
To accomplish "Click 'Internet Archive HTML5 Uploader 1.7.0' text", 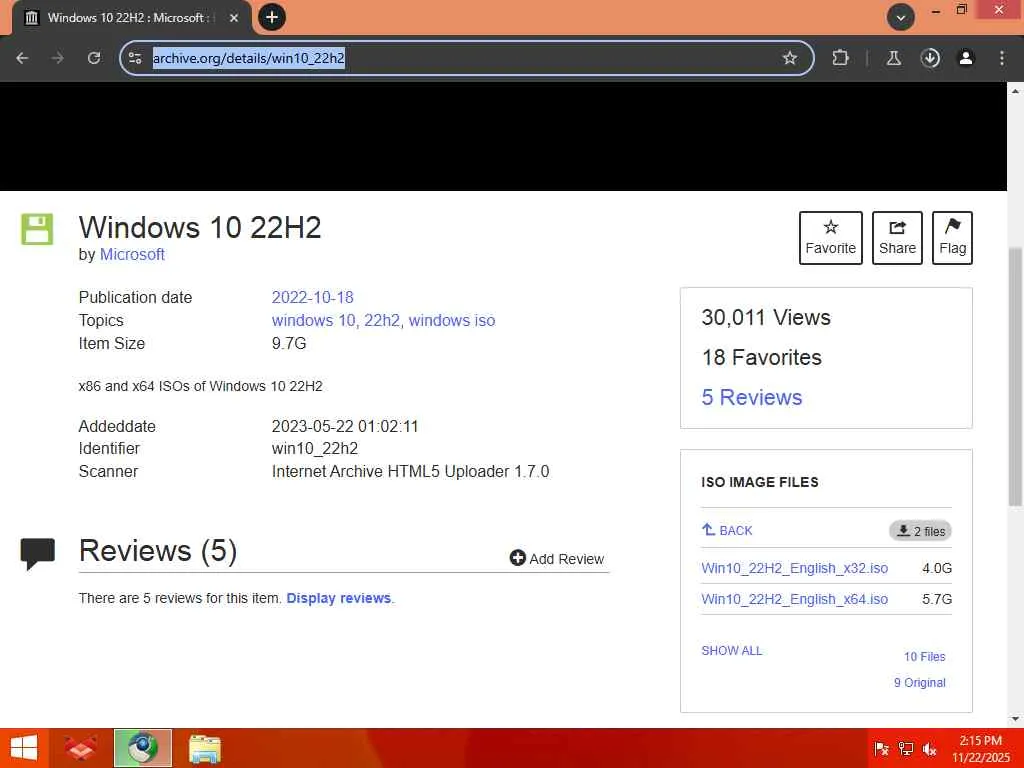I will click(x=410, y=472).
